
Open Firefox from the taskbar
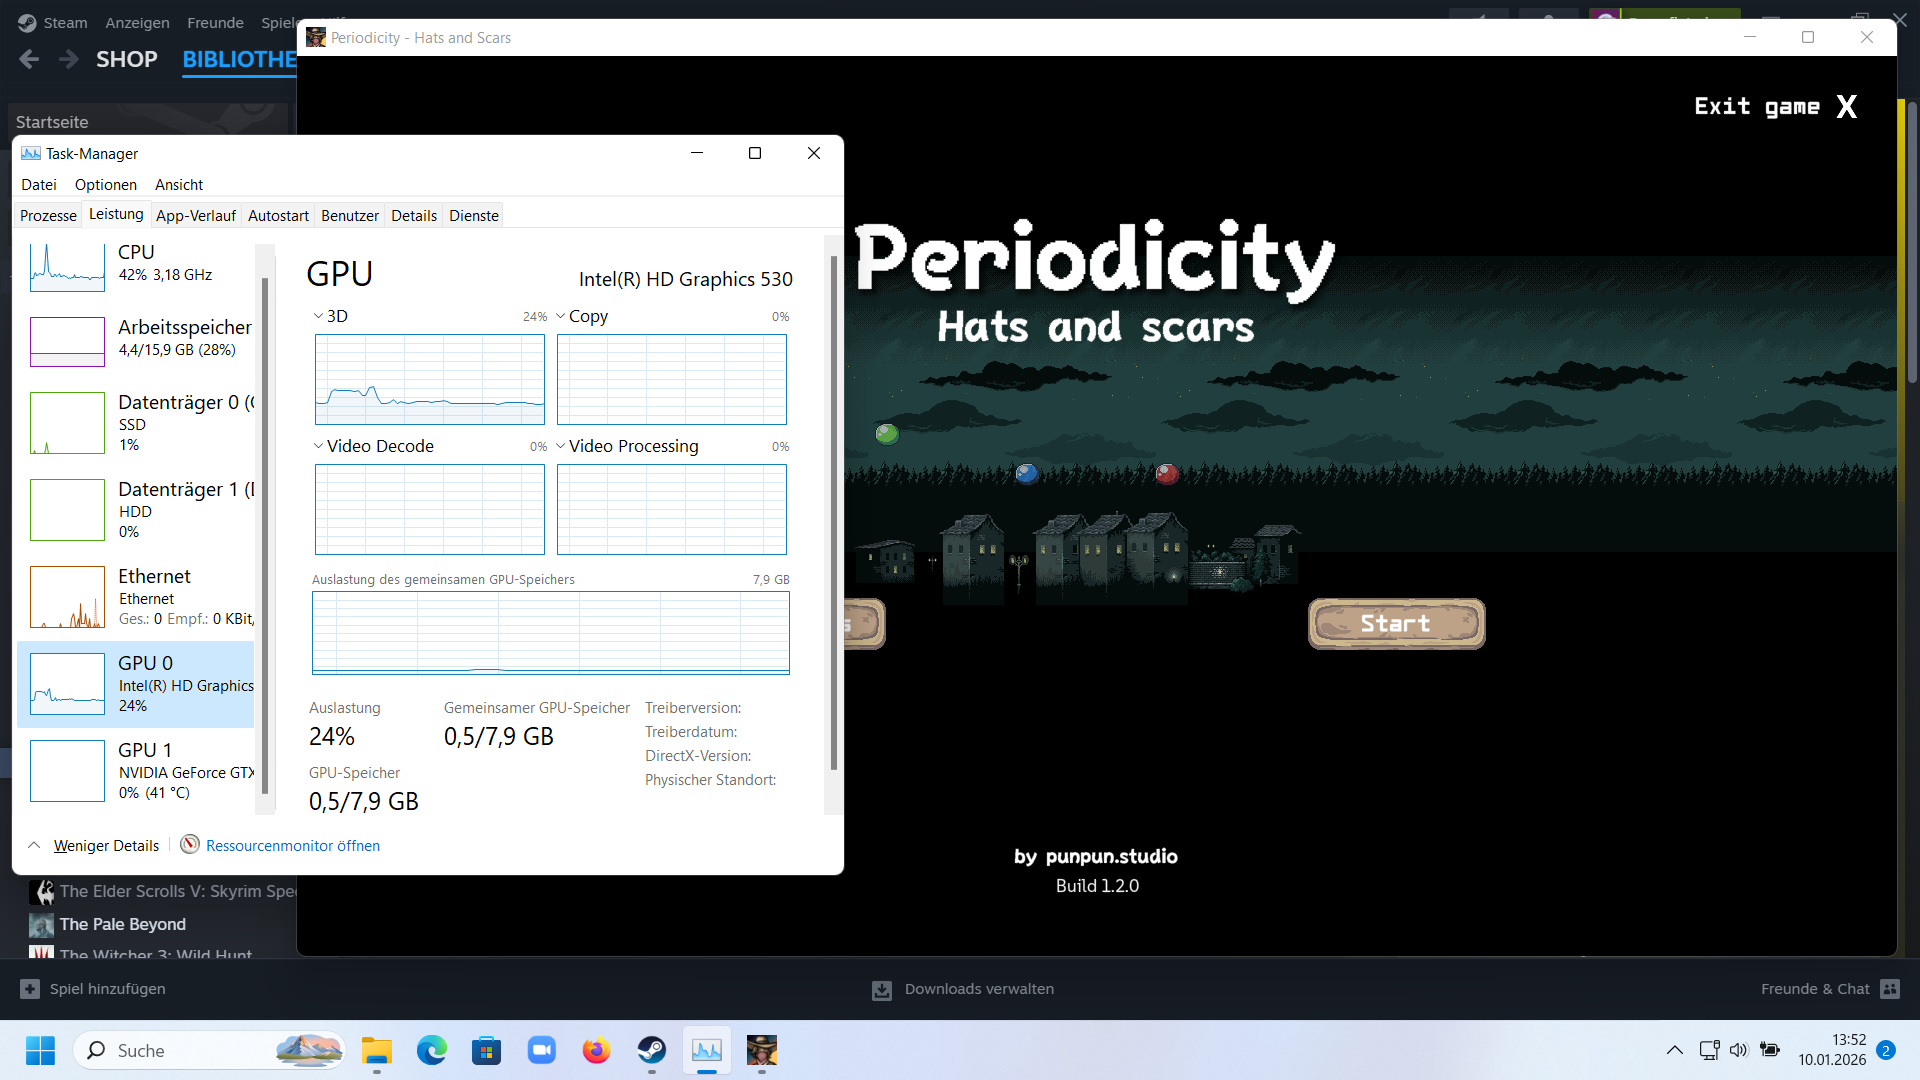597,1050
